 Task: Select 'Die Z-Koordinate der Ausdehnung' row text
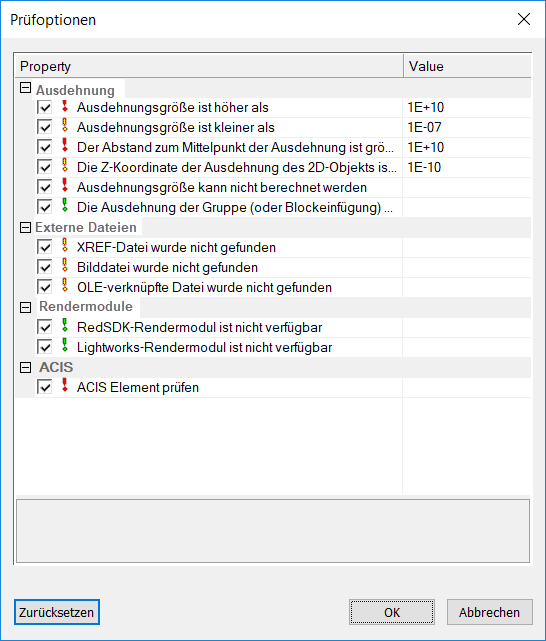coord(237,168)
